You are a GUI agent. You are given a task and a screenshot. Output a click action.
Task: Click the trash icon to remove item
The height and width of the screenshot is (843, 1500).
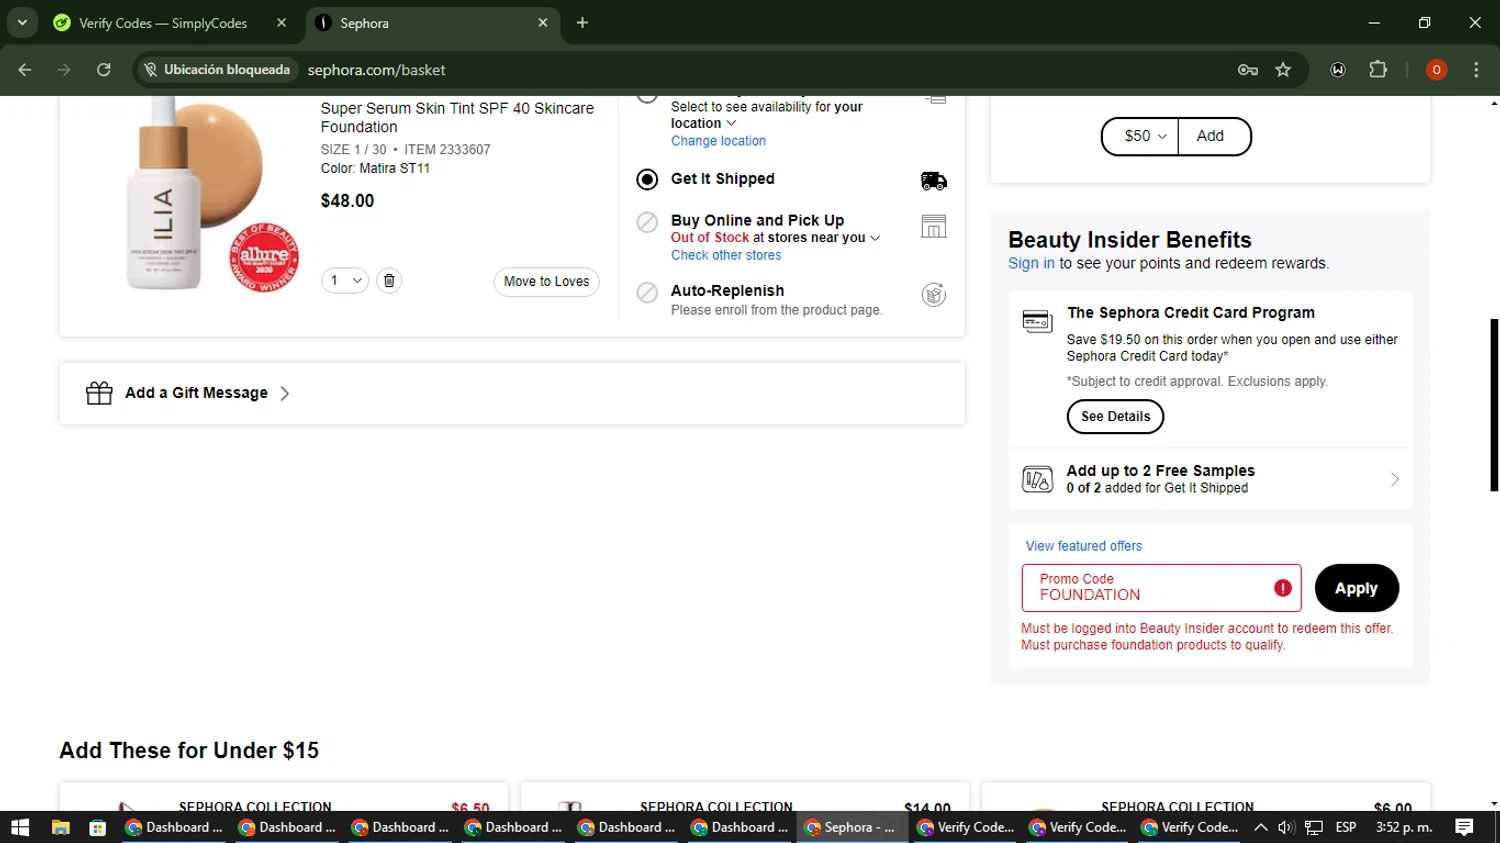pos(389,281)
